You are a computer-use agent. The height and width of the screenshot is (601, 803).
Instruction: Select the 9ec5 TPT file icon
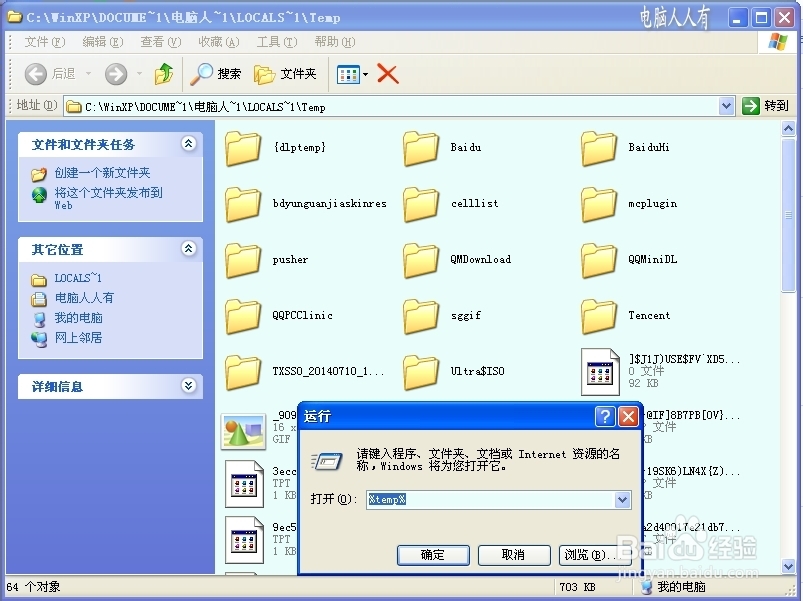click(x=244, y=540)
